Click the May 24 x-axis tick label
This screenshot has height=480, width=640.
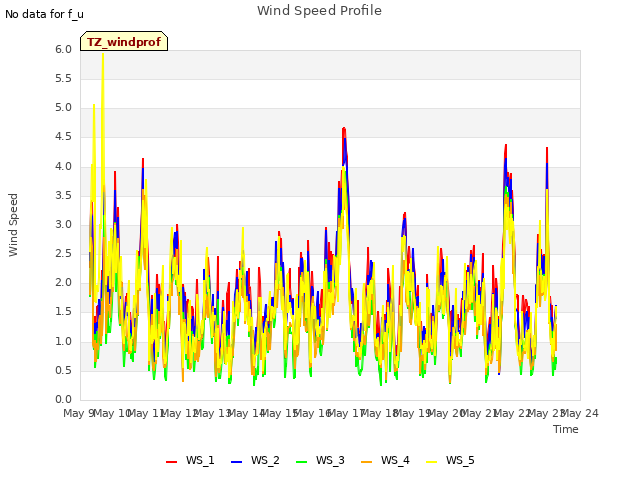click(x=580, y=414)
